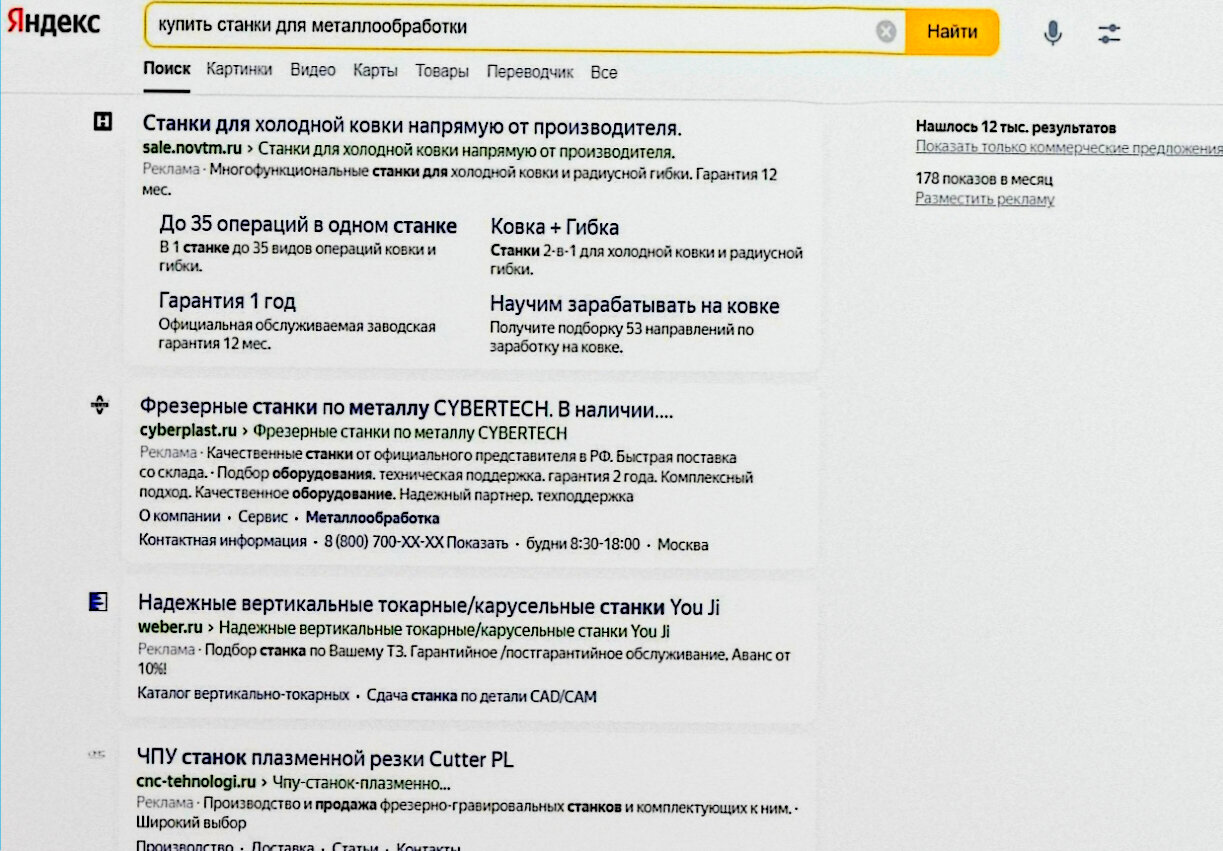The height and width of the screenshot is (851, 1223).
Task: Activate the voice search microphone
Action: coord(1051,31)
